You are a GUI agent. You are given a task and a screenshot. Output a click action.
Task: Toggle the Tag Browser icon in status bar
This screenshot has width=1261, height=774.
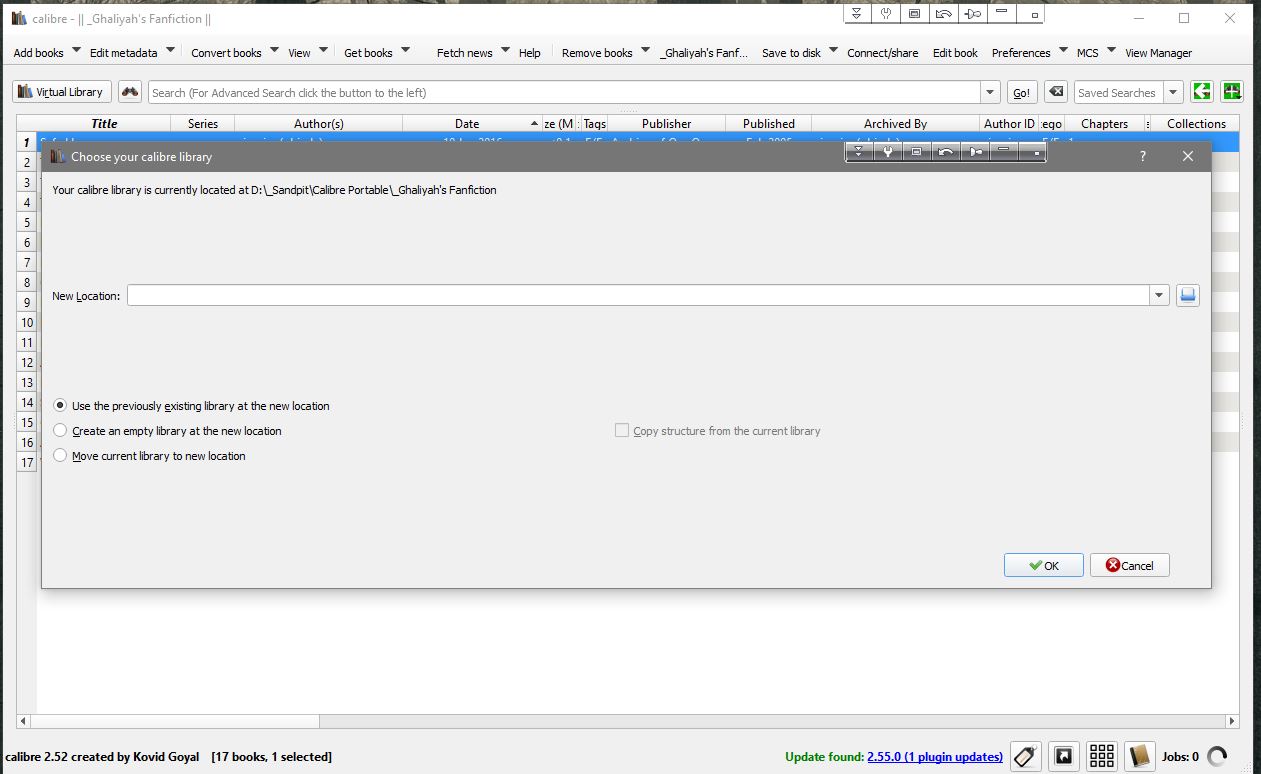pos(1026,756)
